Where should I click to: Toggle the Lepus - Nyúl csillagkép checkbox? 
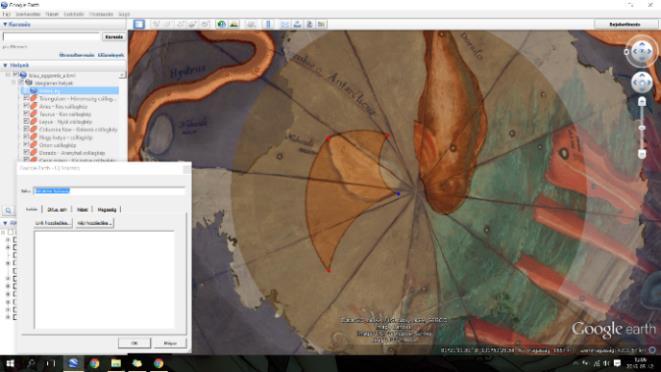click(x=26, y=121)
